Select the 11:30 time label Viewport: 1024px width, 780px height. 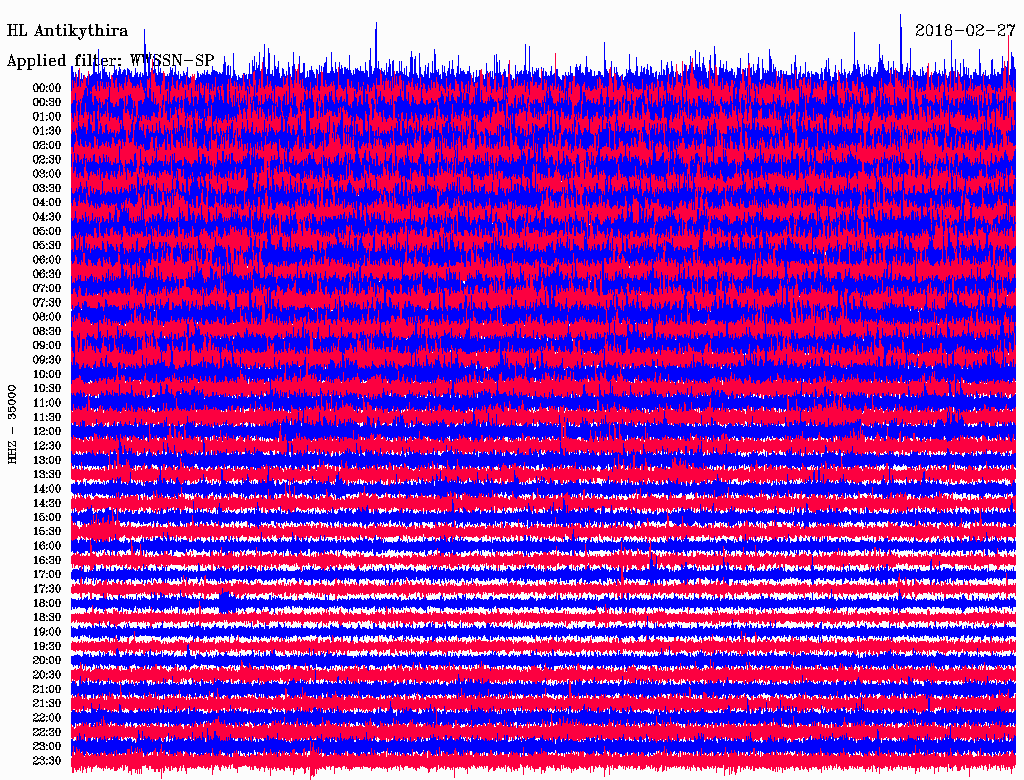click(x=47, y=417)
